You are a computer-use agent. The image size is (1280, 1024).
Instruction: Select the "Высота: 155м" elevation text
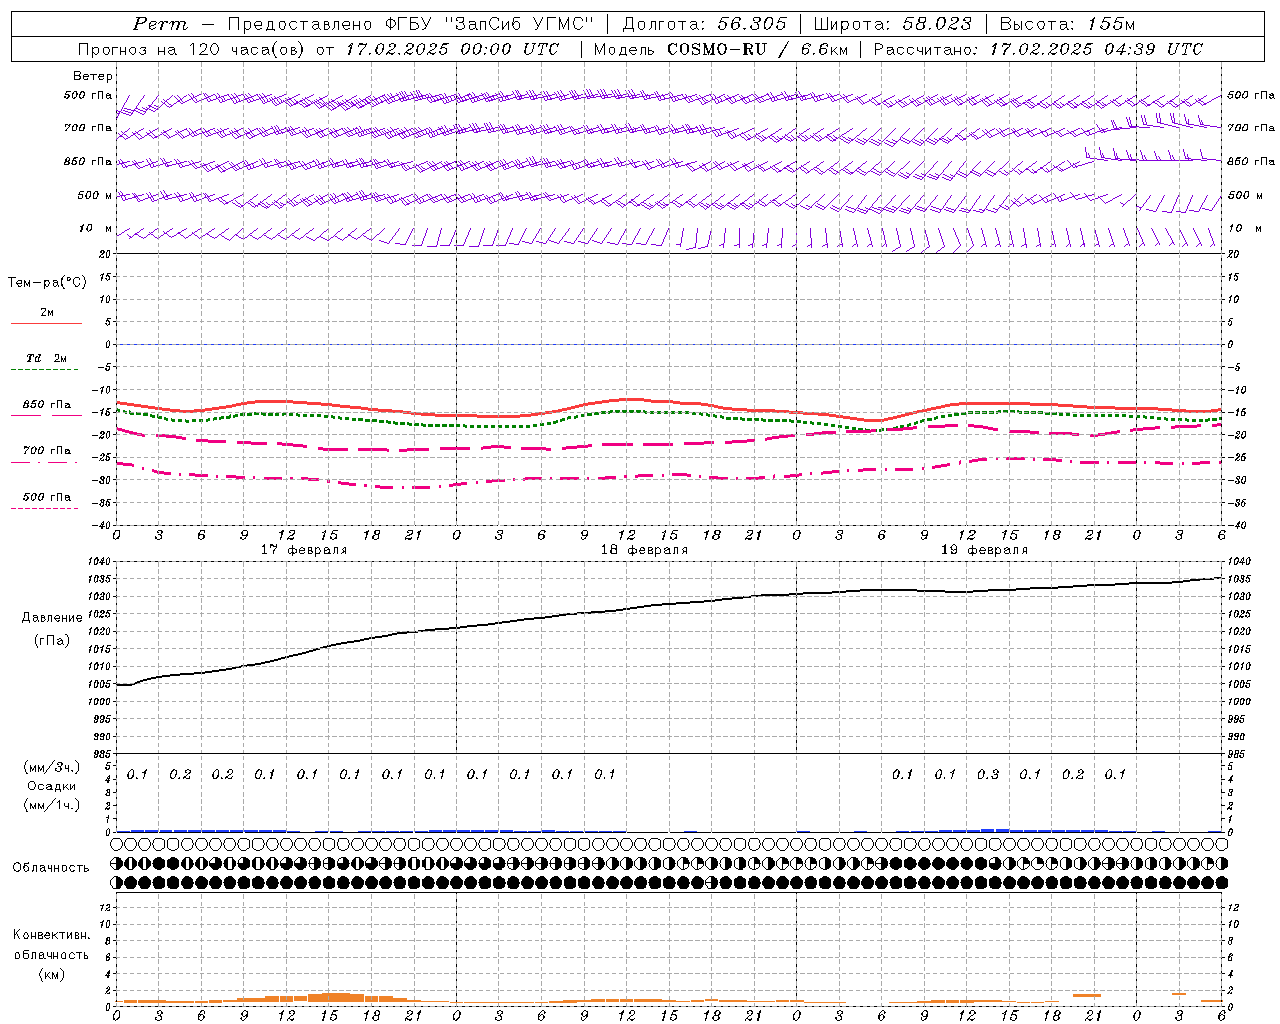(x=1067, y=24)
